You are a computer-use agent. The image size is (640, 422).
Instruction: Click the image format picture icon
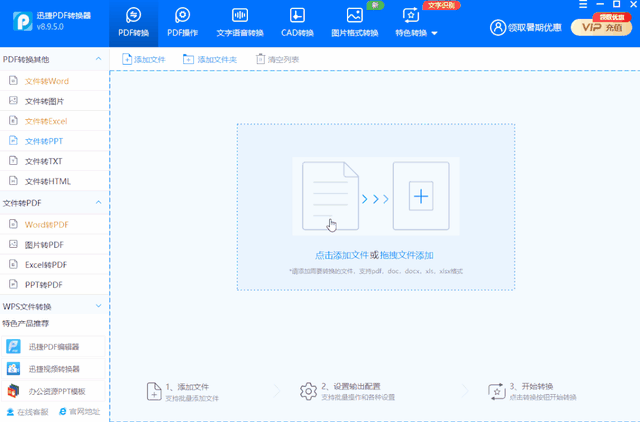pos(355,15)
